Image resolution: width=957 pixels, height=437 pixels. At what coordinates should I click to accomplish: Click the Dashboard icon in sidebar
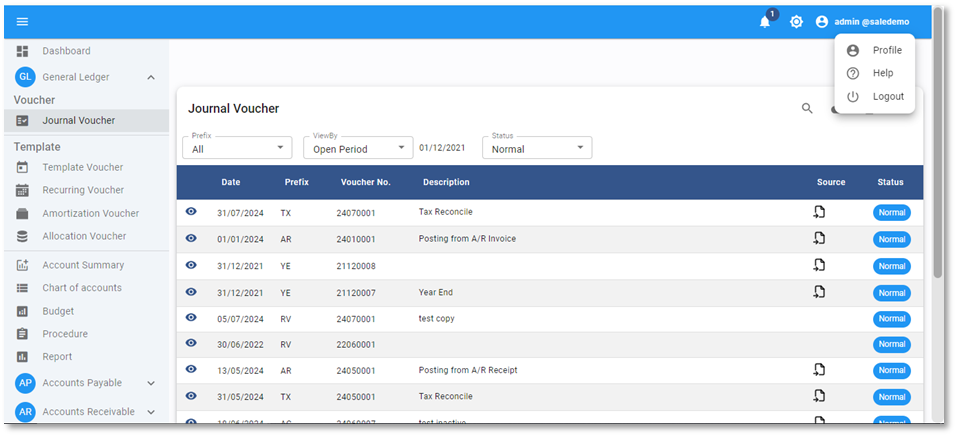tap(23, 51)
